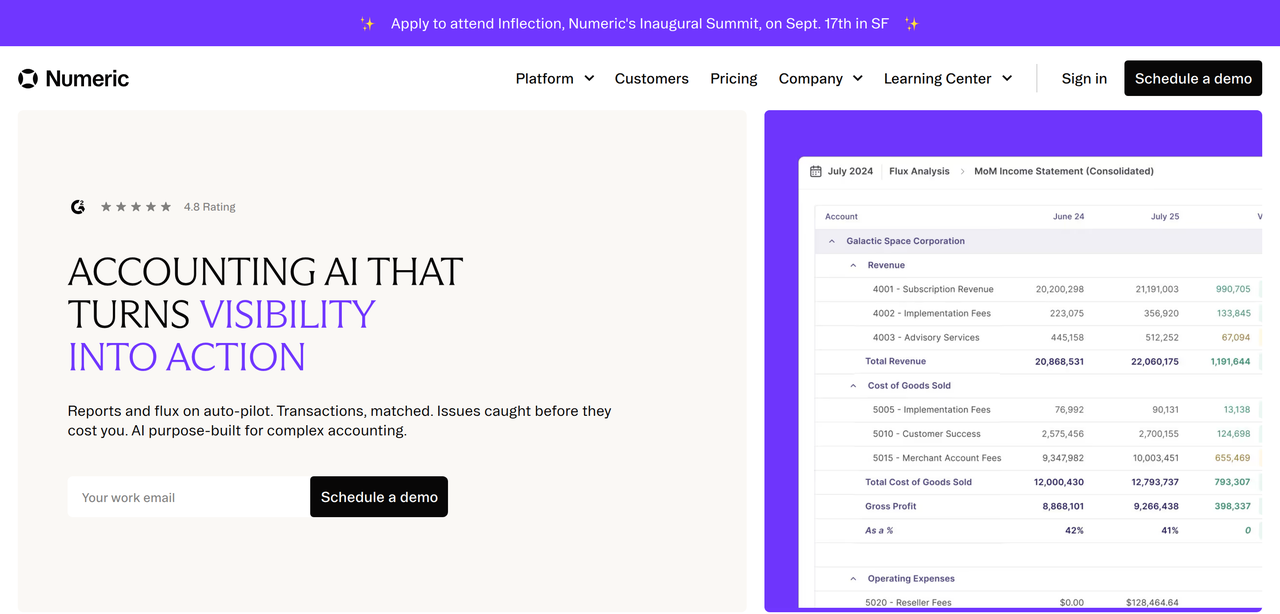Click the $128,464.64 reseller fees value
This screenshot has height=614, width=1280.
1152,602
